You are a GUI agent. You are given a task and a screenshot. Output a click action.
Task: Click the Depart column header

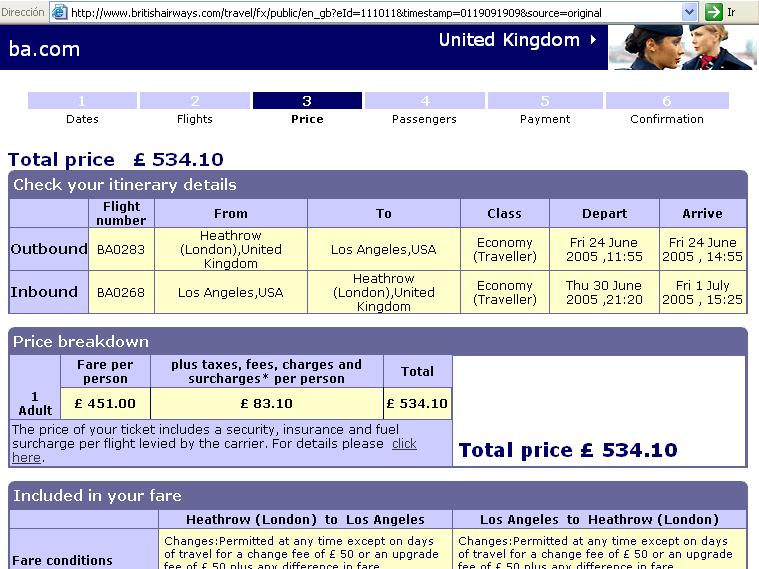(x=604, y=213)
